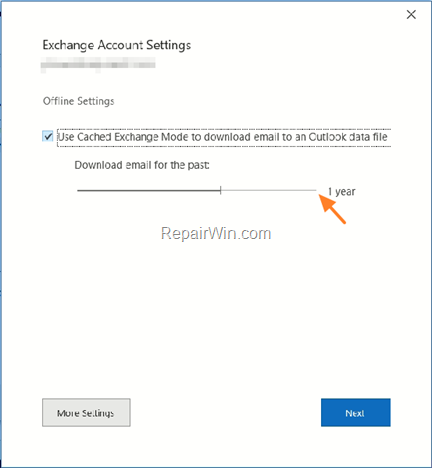Open More Settings
This screenshot has width=432, height=468.
[86, 413]
